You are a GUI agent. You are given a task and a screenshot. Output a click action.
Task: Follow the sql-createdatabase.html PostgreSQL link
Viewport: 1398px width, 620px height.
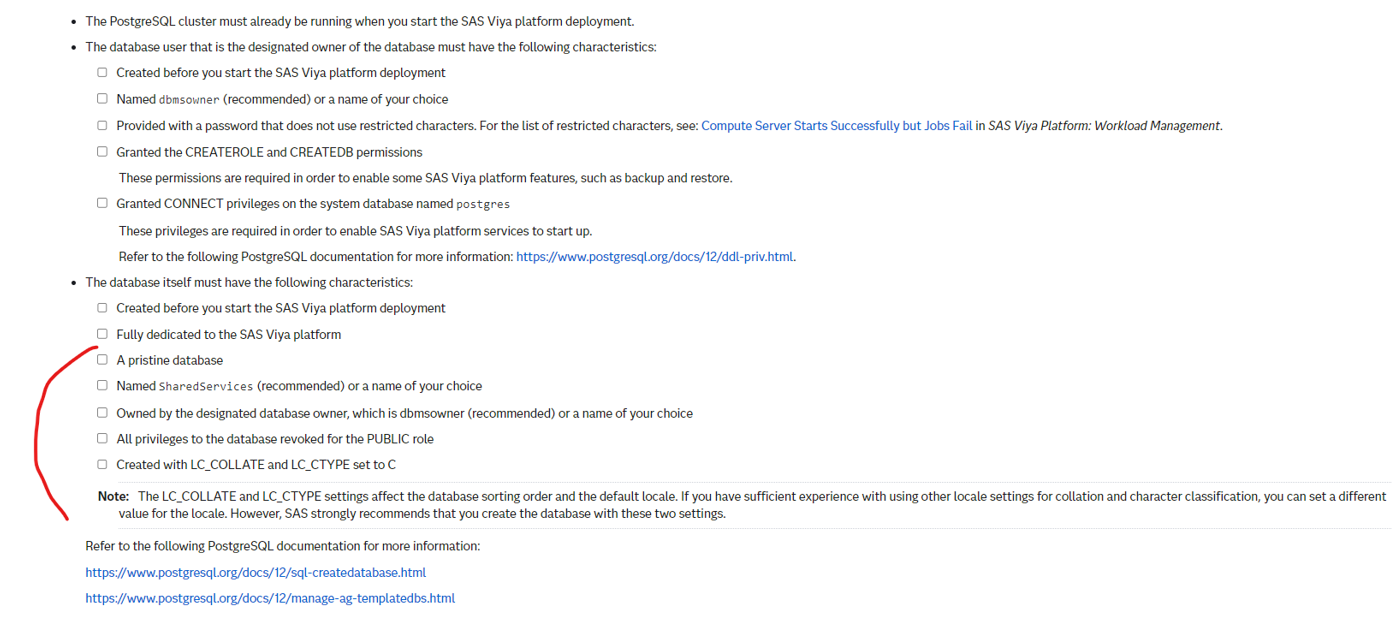255,573
